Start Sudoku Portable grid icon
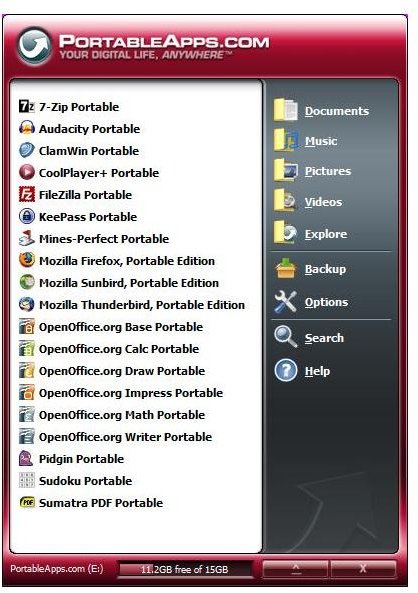 pyautogui.click(x=27, y=481)
